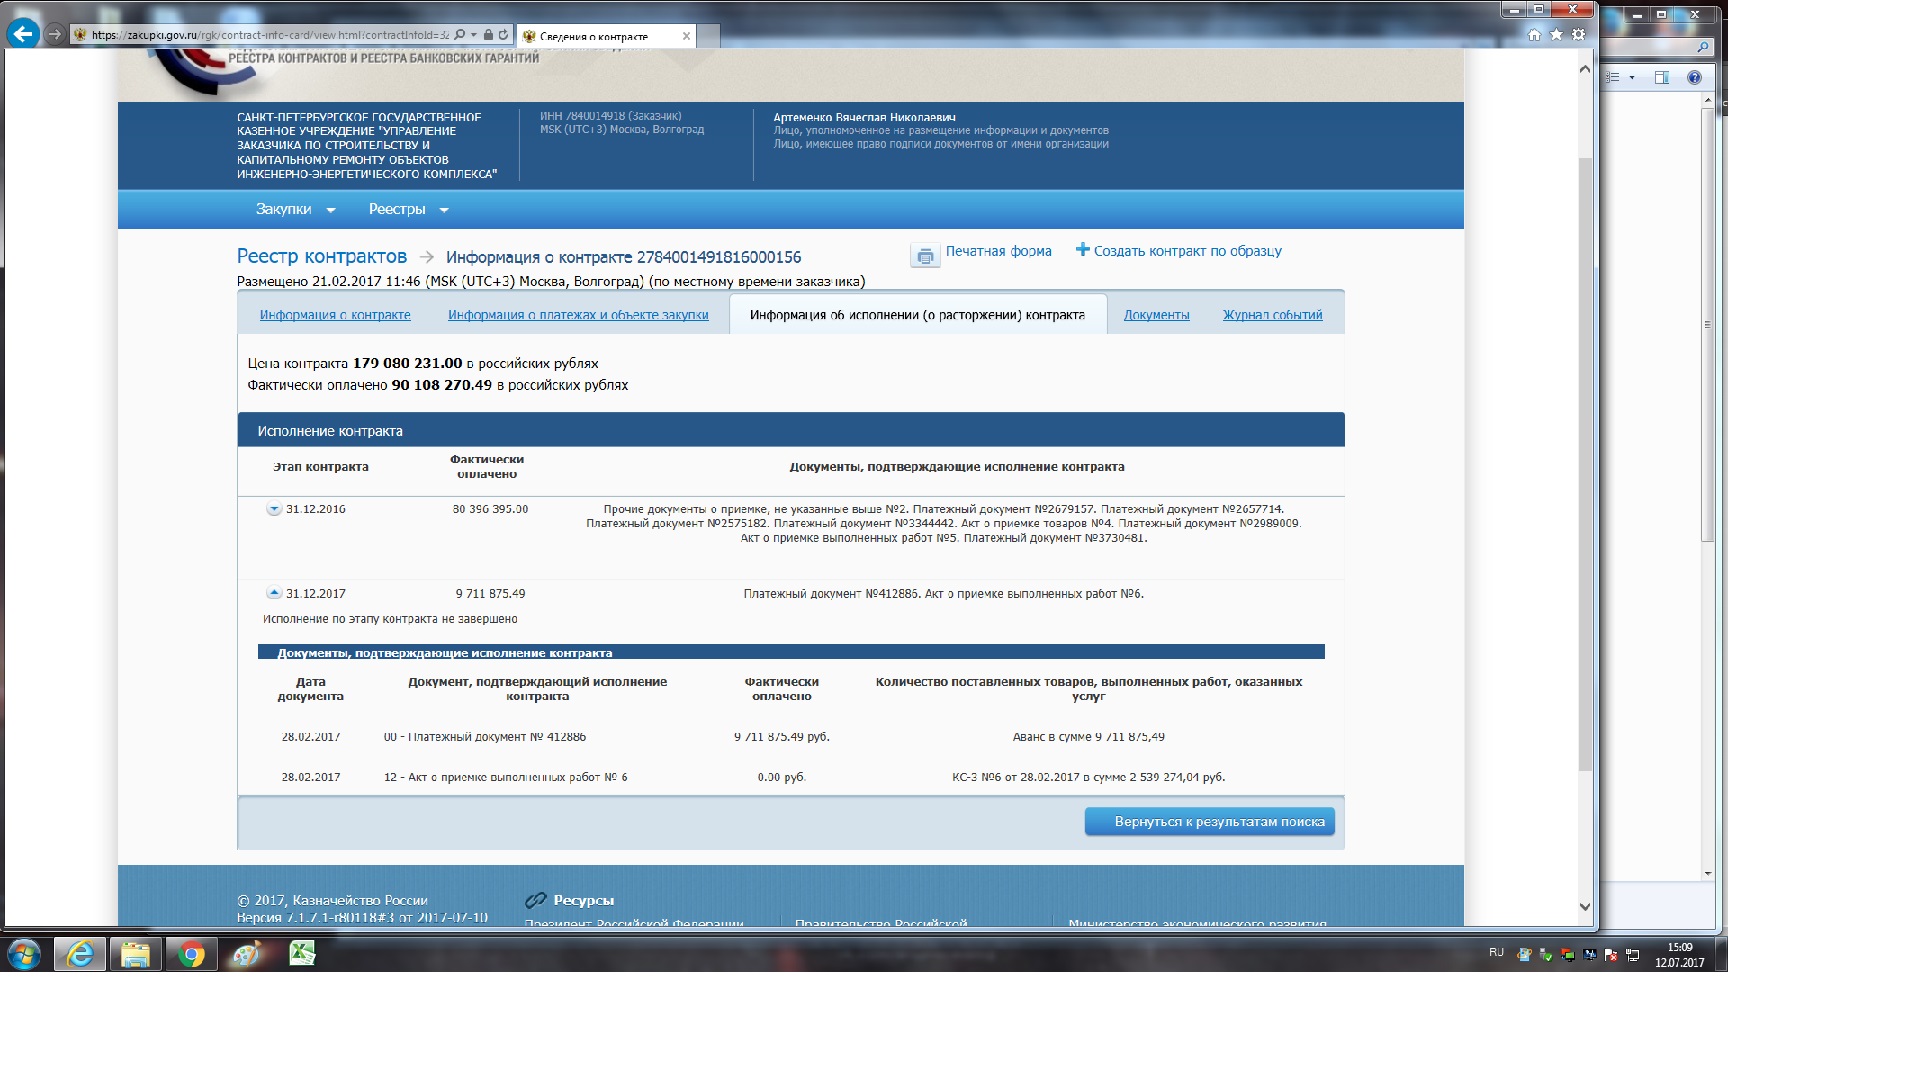Click Explorer window search magnifier icon
1920x1080 pixels.
point(1703,47)
